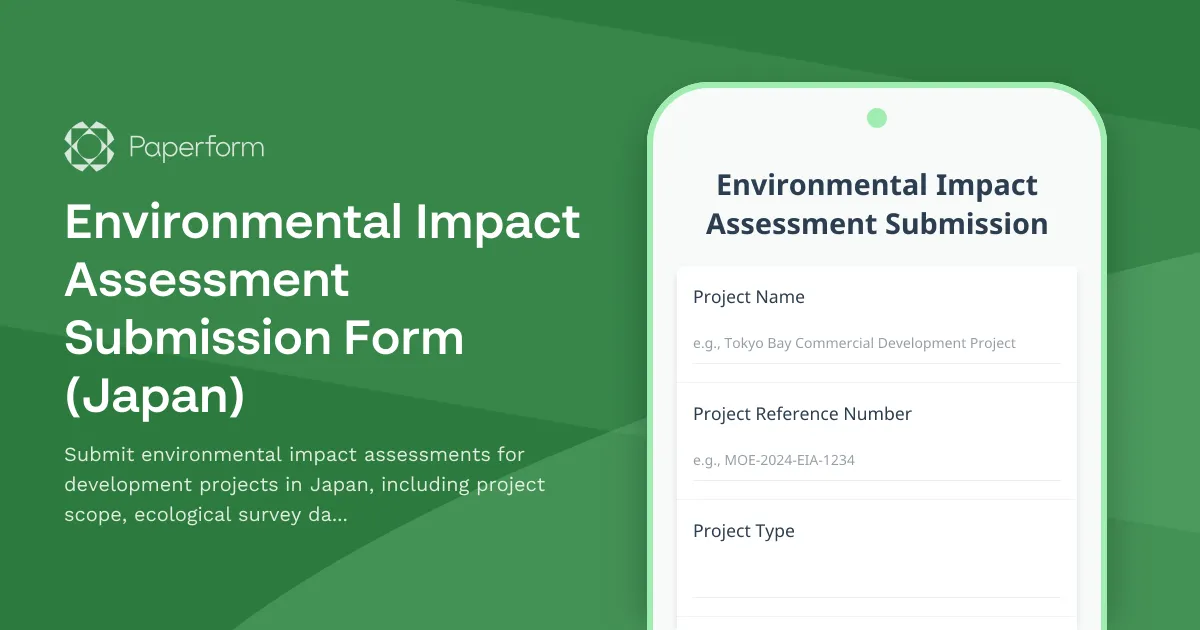Select the Project Name section header
Viewport: 1200px width, 630px height.
click(x=749, y=297)
